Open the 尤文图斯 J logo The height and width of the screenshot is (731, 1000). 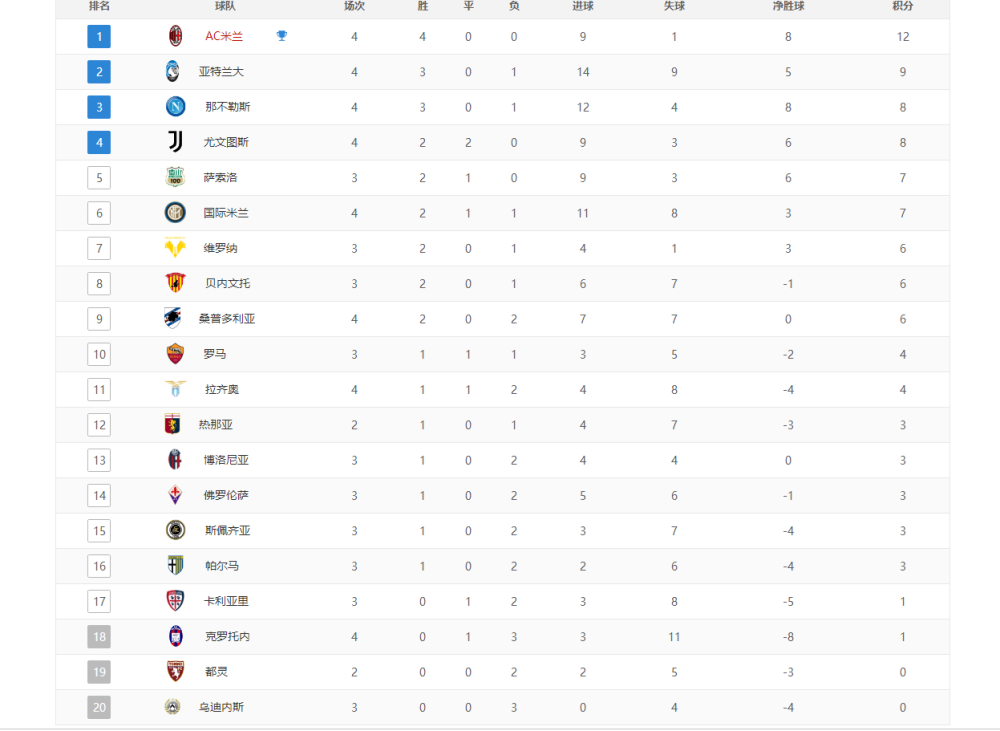pos(175,142)
